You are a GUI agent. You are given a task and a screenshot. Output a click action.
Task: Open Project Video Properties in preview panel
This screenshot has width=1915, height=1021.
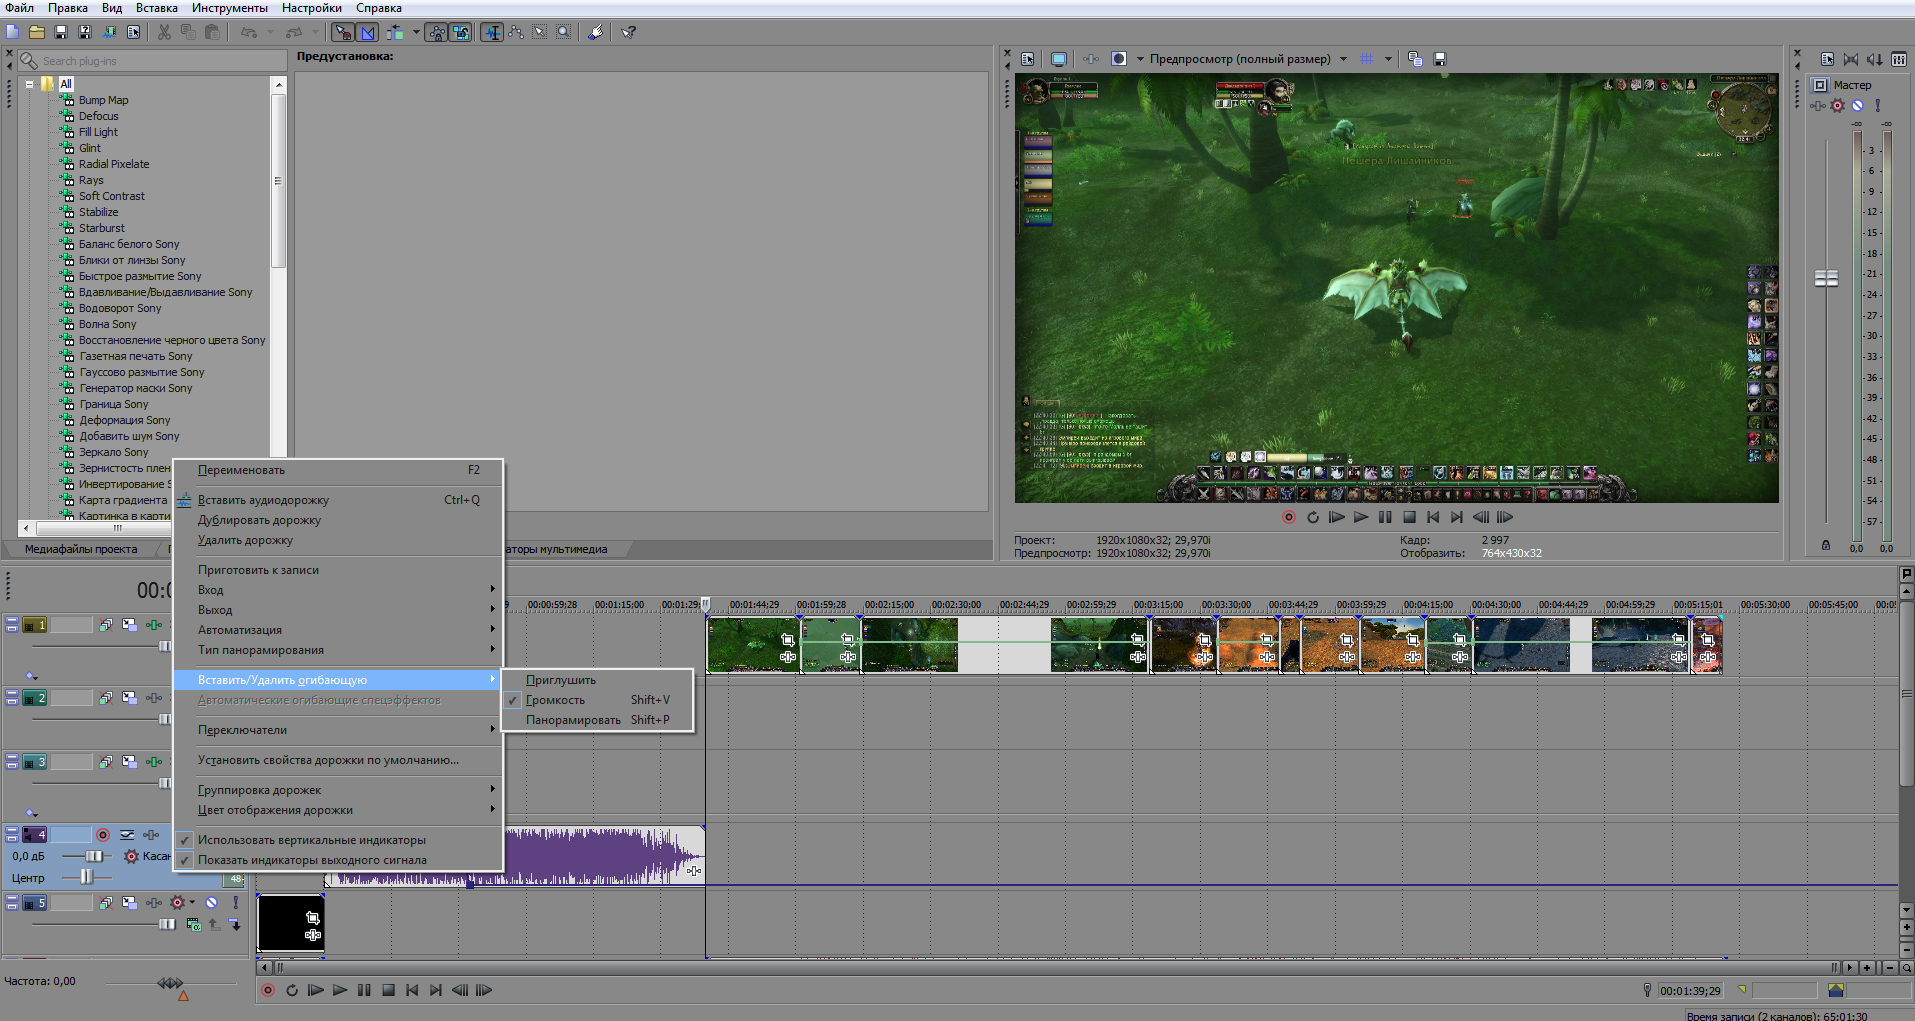[x=1027, y=59]
